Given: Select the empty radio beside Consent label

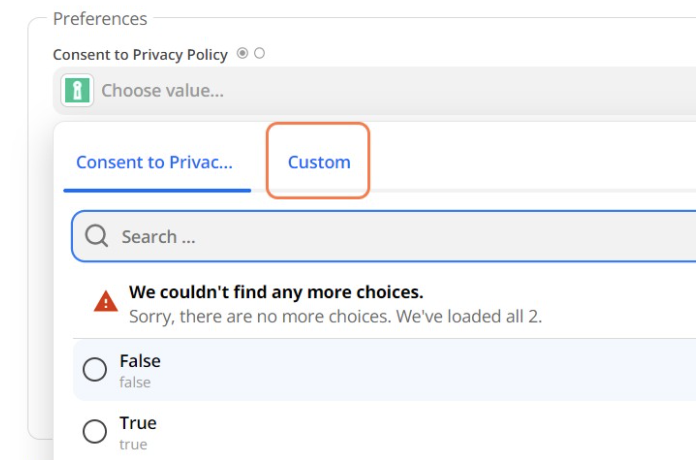Looking at the screenshot, I should (x=260, y=54).
